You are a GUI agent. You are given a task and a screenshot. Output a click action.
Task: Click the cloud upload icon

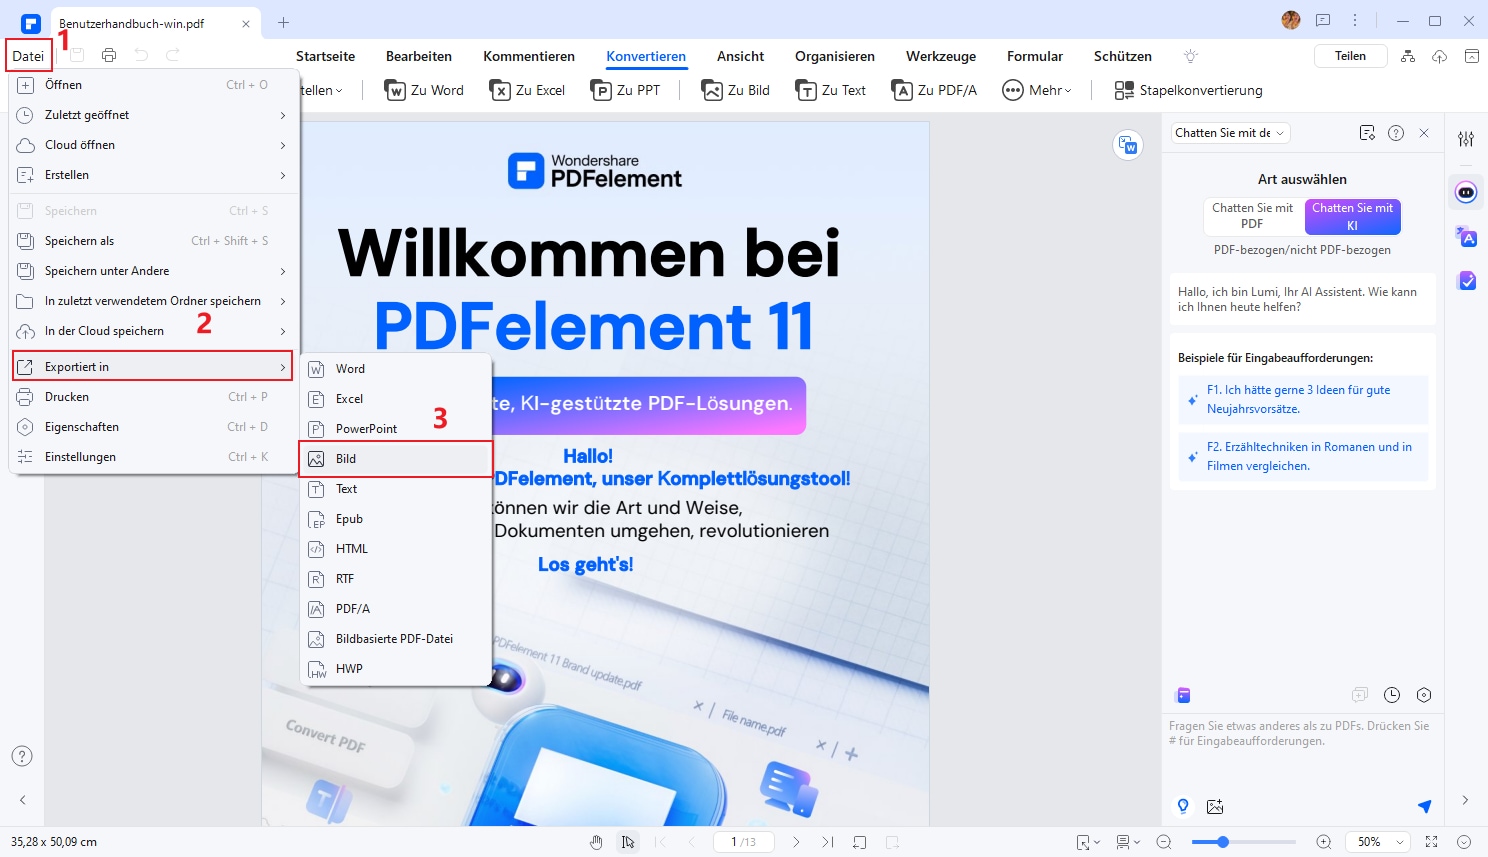click(x=1440, y=56)
